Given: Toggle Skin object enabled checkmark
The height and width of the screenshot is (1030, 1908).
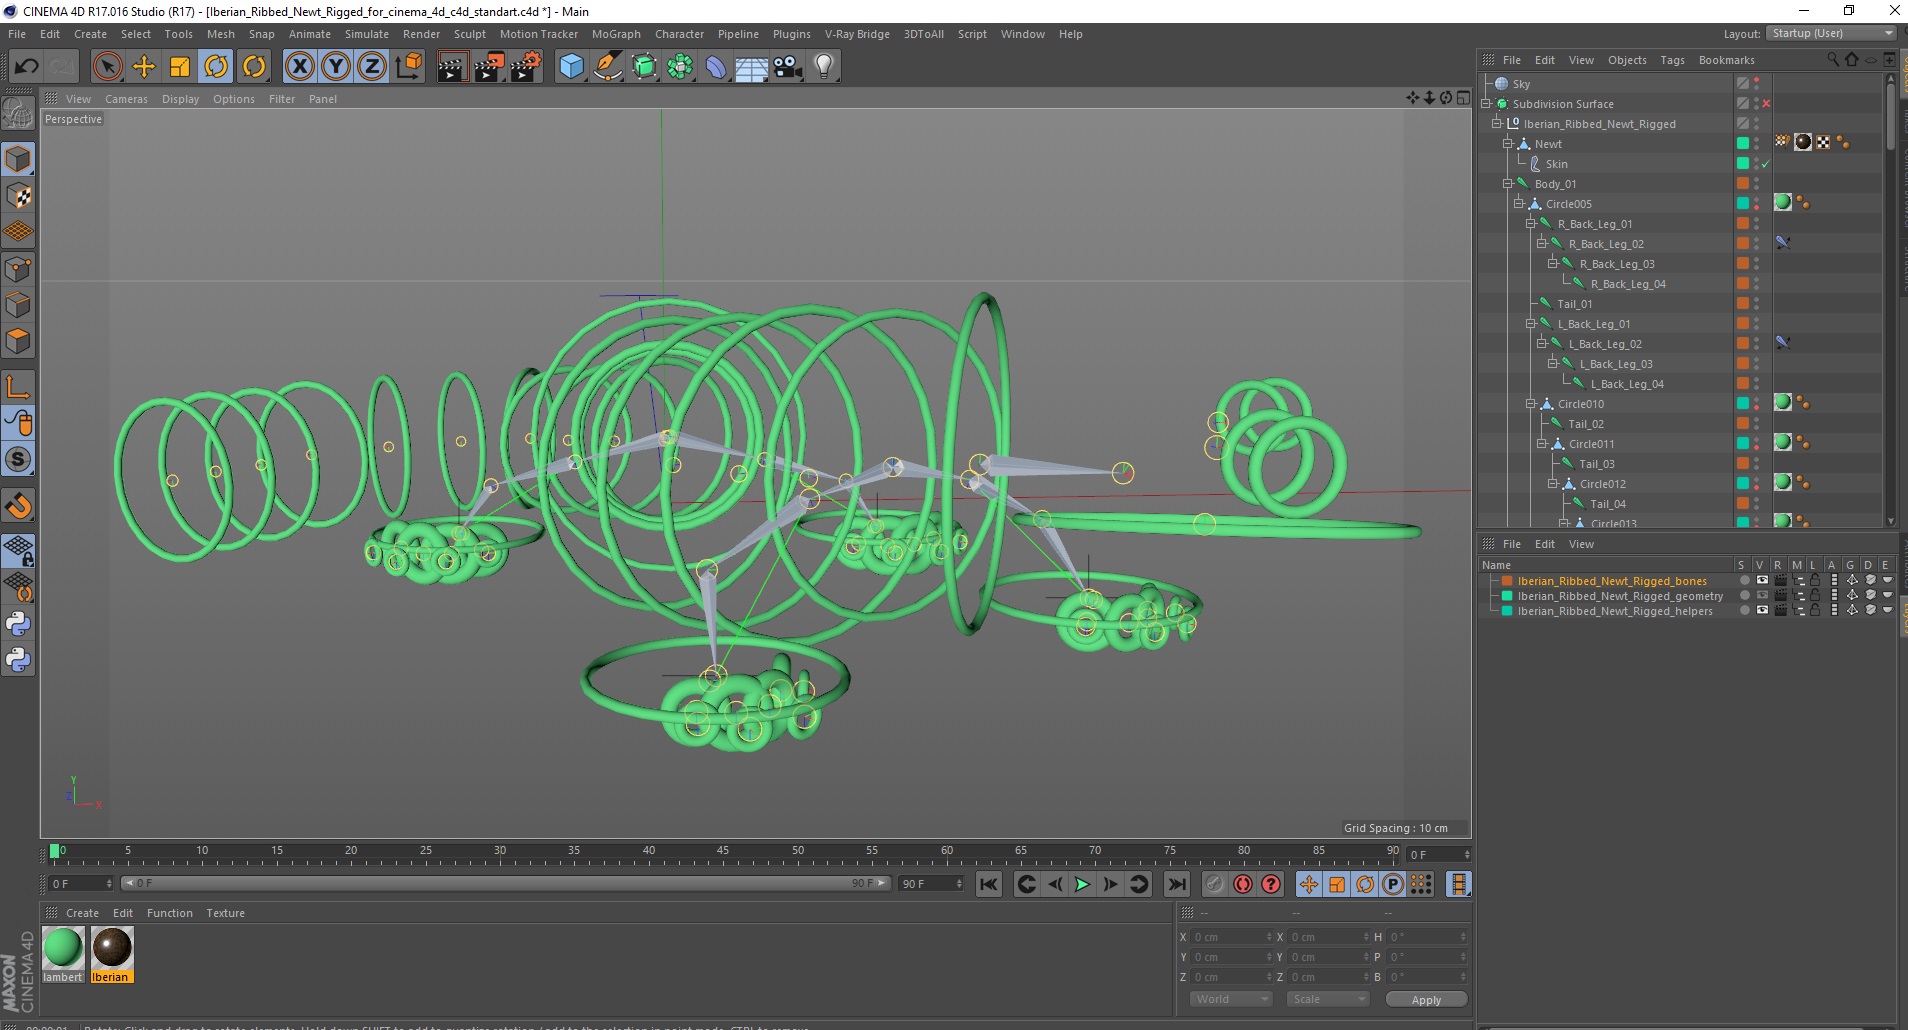Looking at the screenshot, I should [1766, 164].
